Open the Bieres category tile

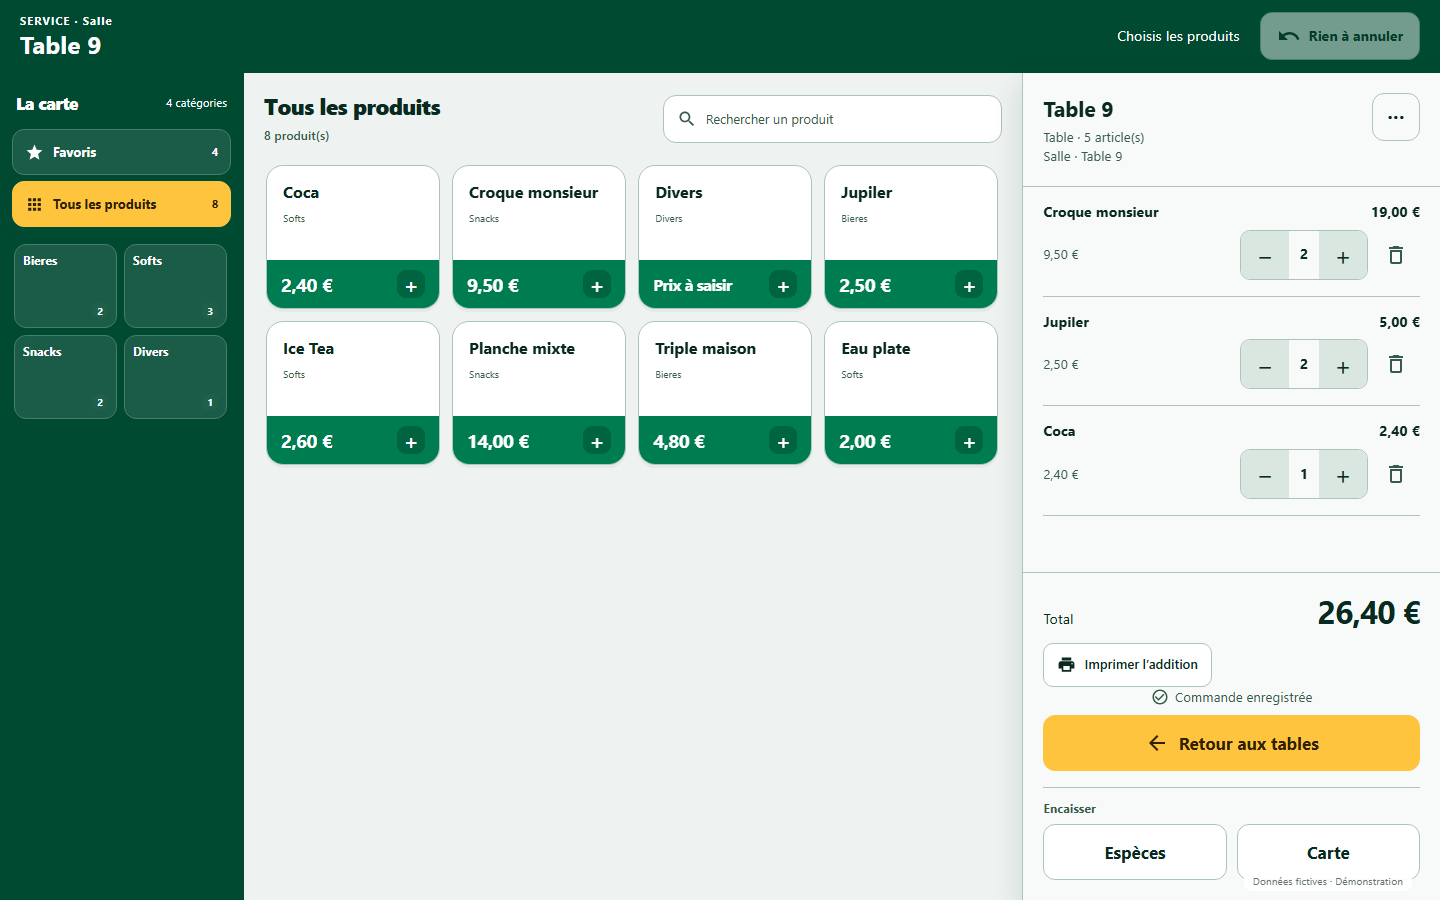coord(65,286)
